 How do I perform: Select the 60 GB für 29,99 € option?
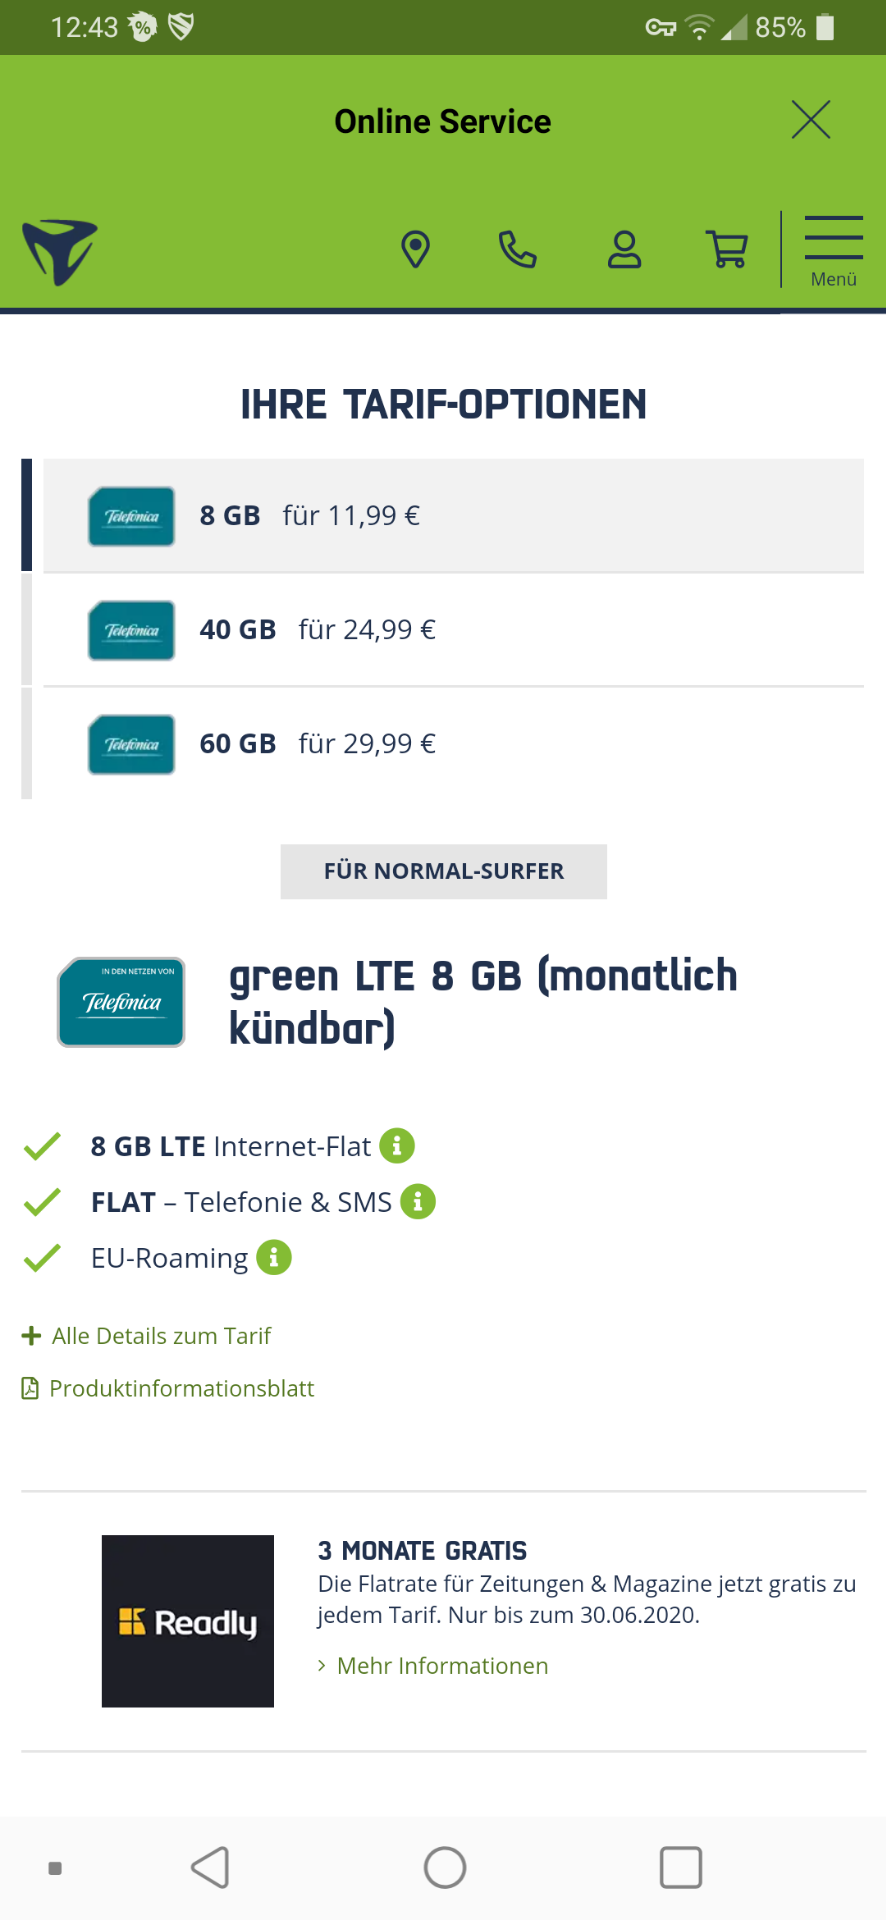coord(453,744)
